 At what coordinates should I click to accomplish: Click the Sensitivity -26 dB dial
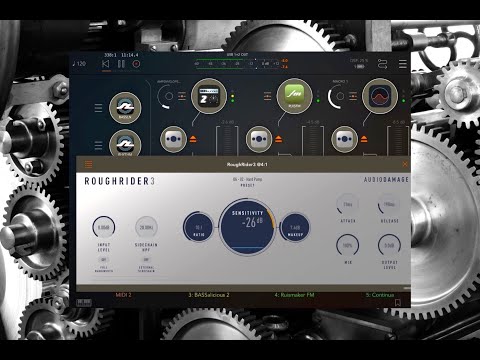(247, 227)
